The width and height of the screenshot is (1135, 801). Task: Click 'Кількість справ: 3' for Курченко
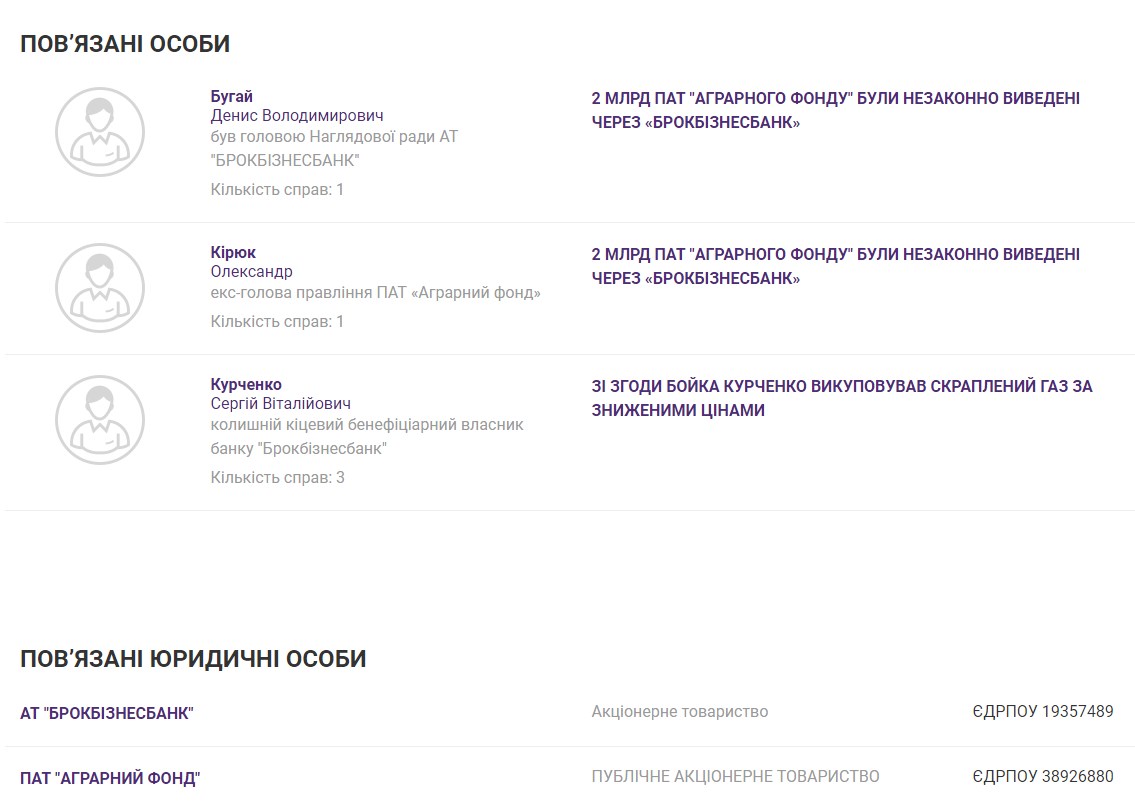pyautogui.click(x=277, y=477)
